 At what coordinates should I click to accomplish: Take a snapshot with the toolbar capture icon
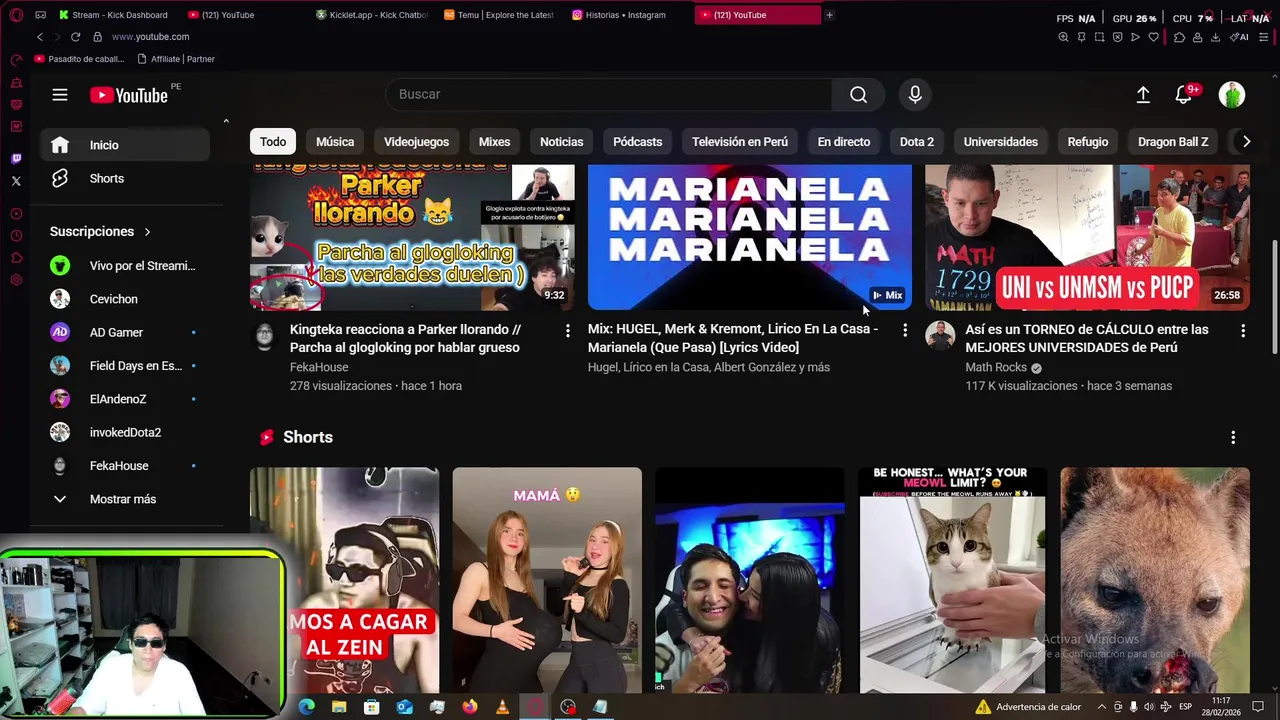point(1099,37)
